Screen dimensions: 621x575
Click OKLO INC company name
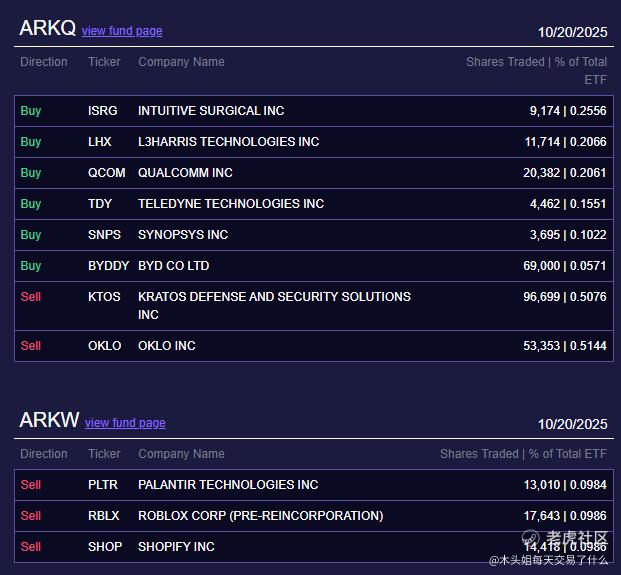(167, 346)
